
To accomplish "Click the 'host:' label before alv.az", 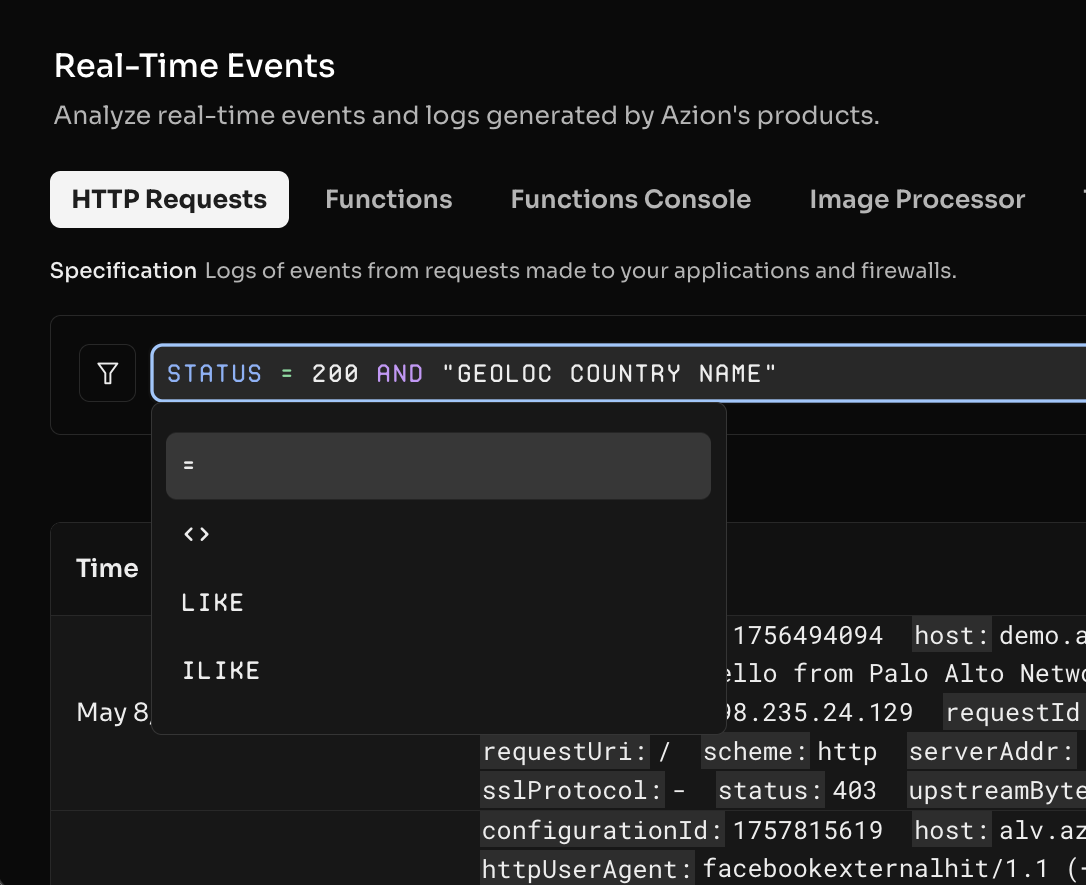I will pyautogui.click(x=952, y=830).
